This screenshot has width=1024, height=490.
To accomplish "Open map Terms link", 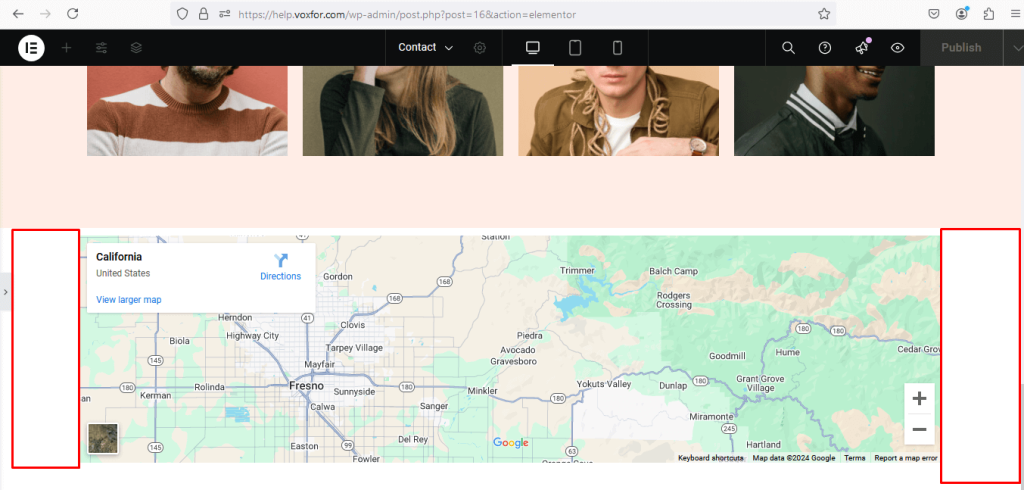I will pos(854,458).
